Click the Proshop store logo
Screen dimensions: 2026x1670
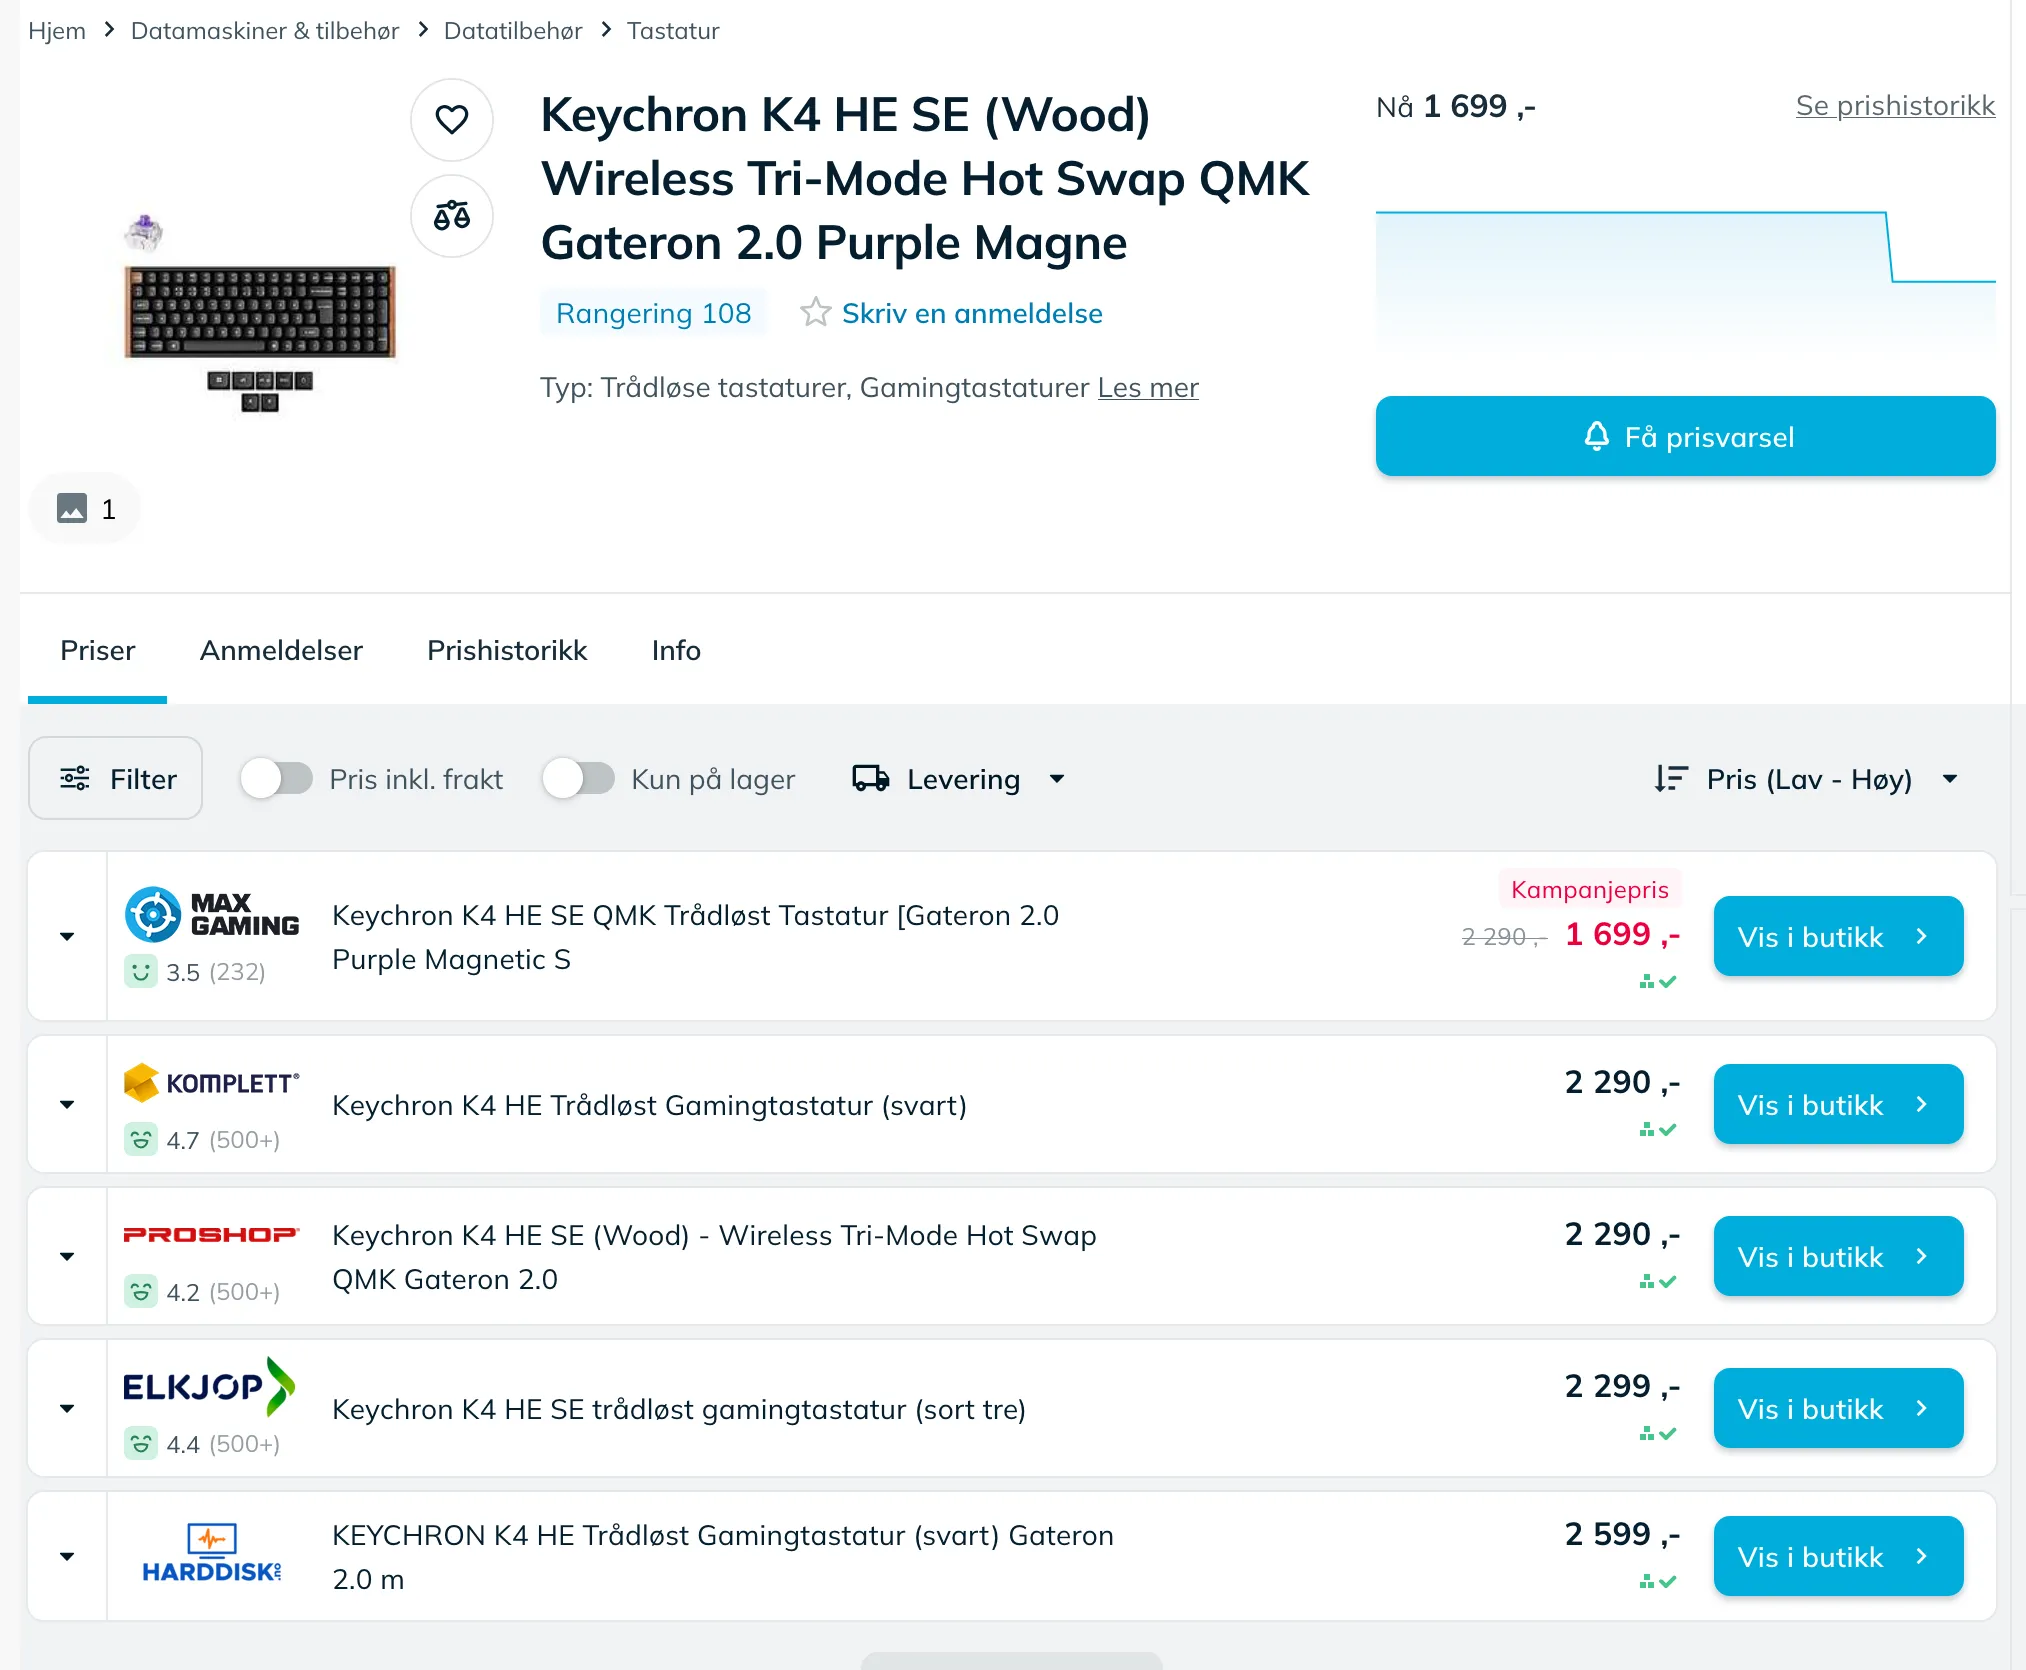coord(211,1235)
